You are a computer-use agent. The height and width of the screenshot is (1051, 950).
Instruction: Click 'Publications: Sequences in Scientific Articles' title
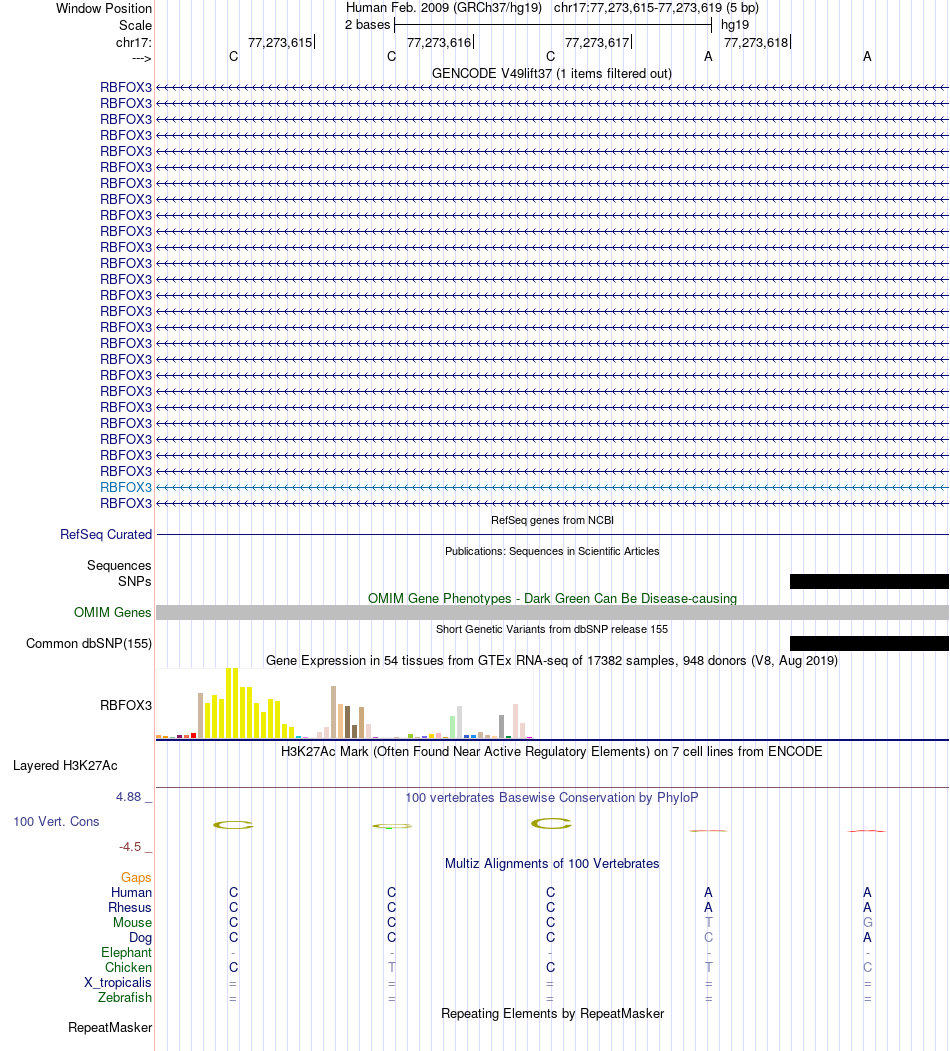point(552,551)
